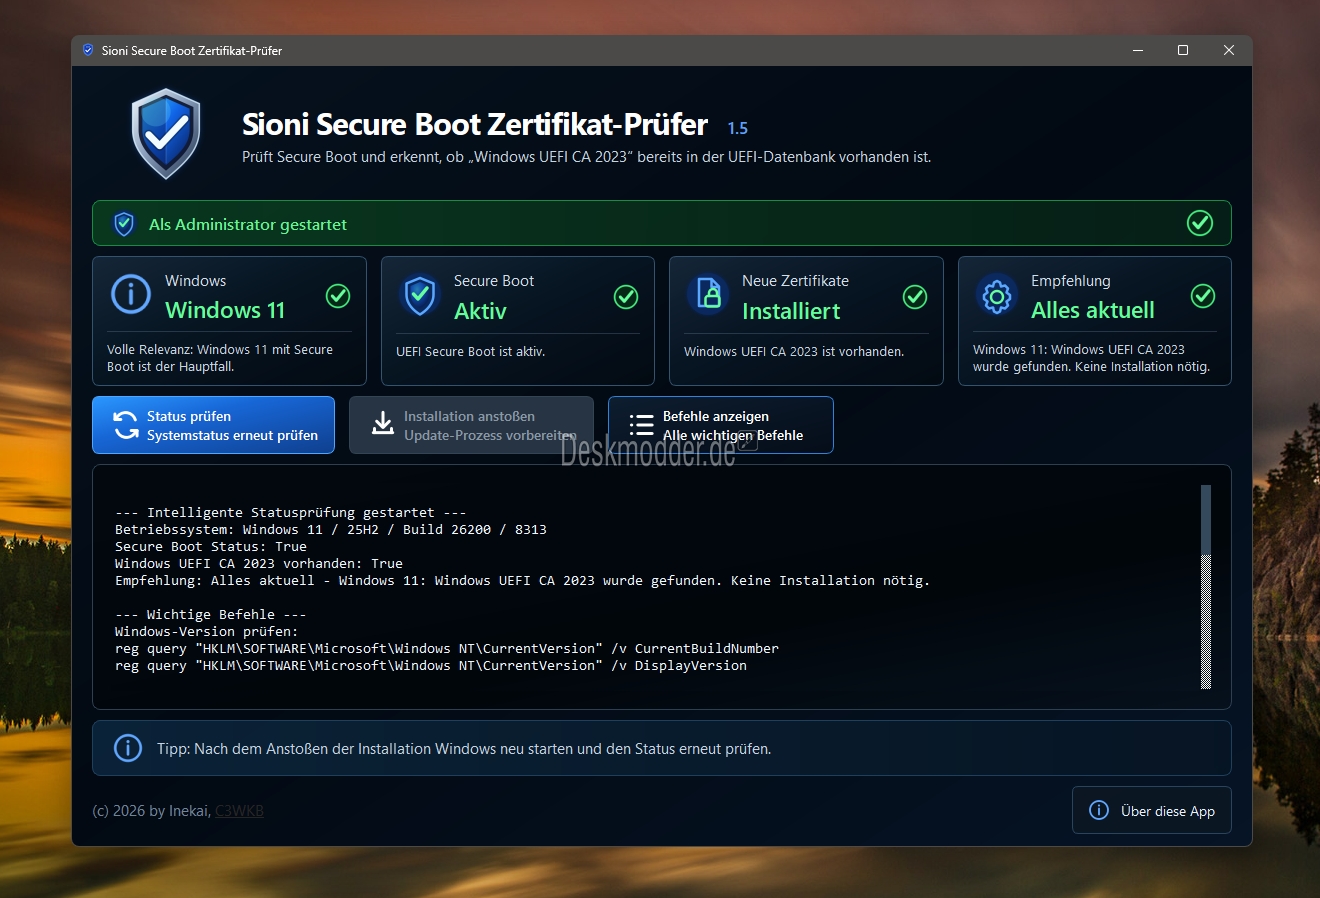Screen dimensions: 1320x898
Task: Click the shield icon in the administrator banner
Action: [124, 224]
